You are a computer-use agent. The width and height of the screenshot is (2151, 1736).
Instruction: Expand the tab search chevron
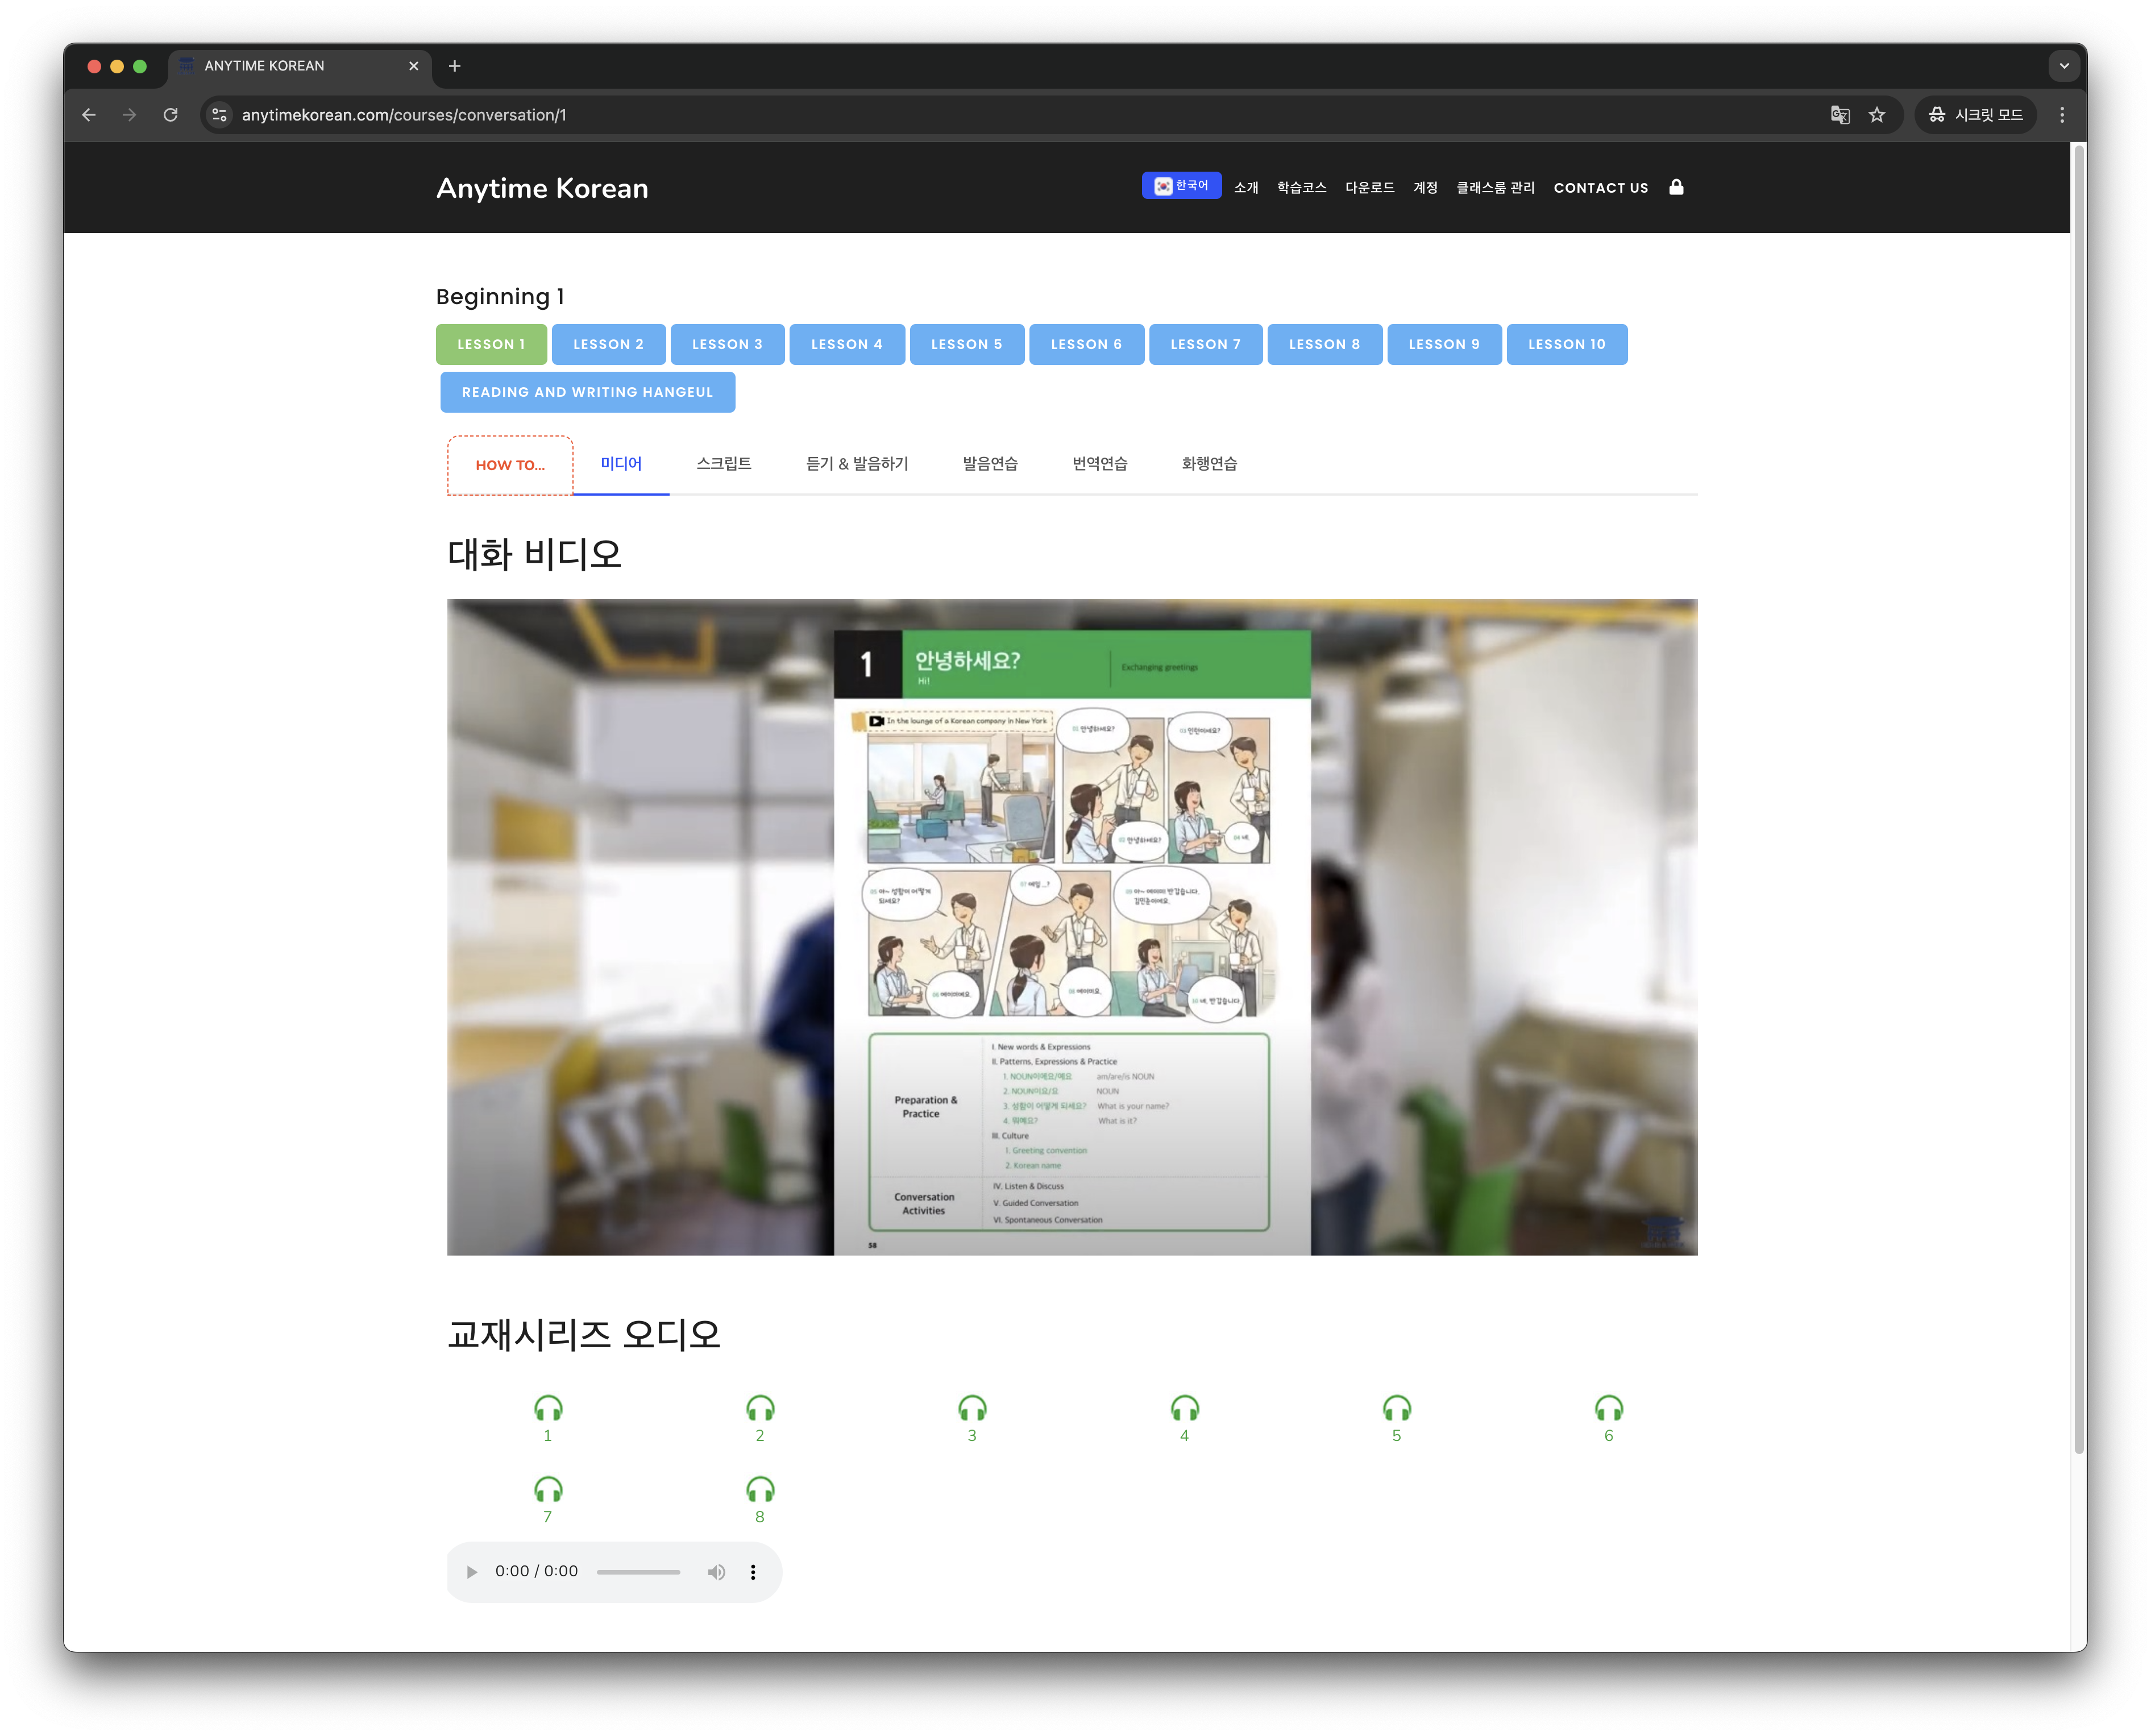pos(2064,66)
